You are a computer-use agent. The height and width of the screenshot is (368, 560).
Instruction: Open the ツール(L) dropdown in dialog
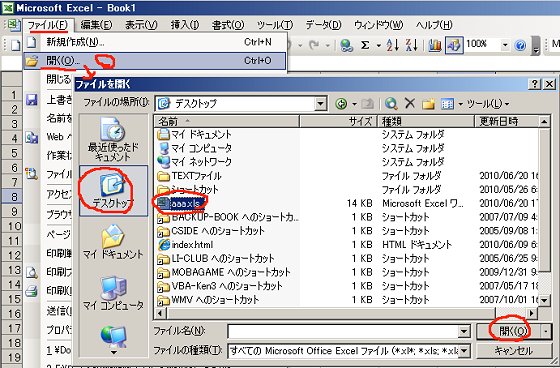[x=488, y=104]
